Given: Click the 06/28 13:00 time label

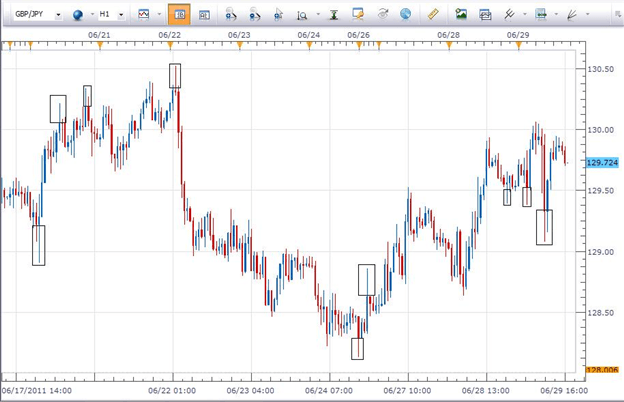Looking at the screenshot, I should pos(486,390).
